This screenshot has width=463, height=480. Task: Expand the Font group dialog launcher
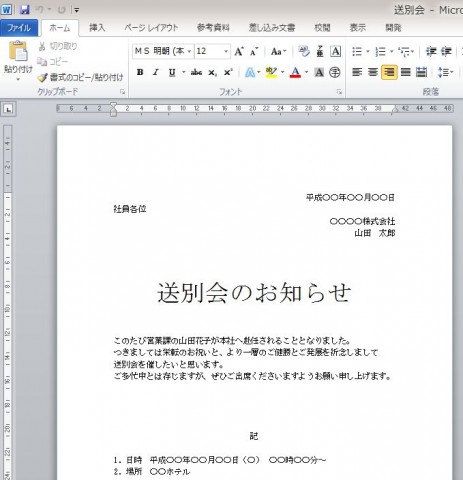339,92
